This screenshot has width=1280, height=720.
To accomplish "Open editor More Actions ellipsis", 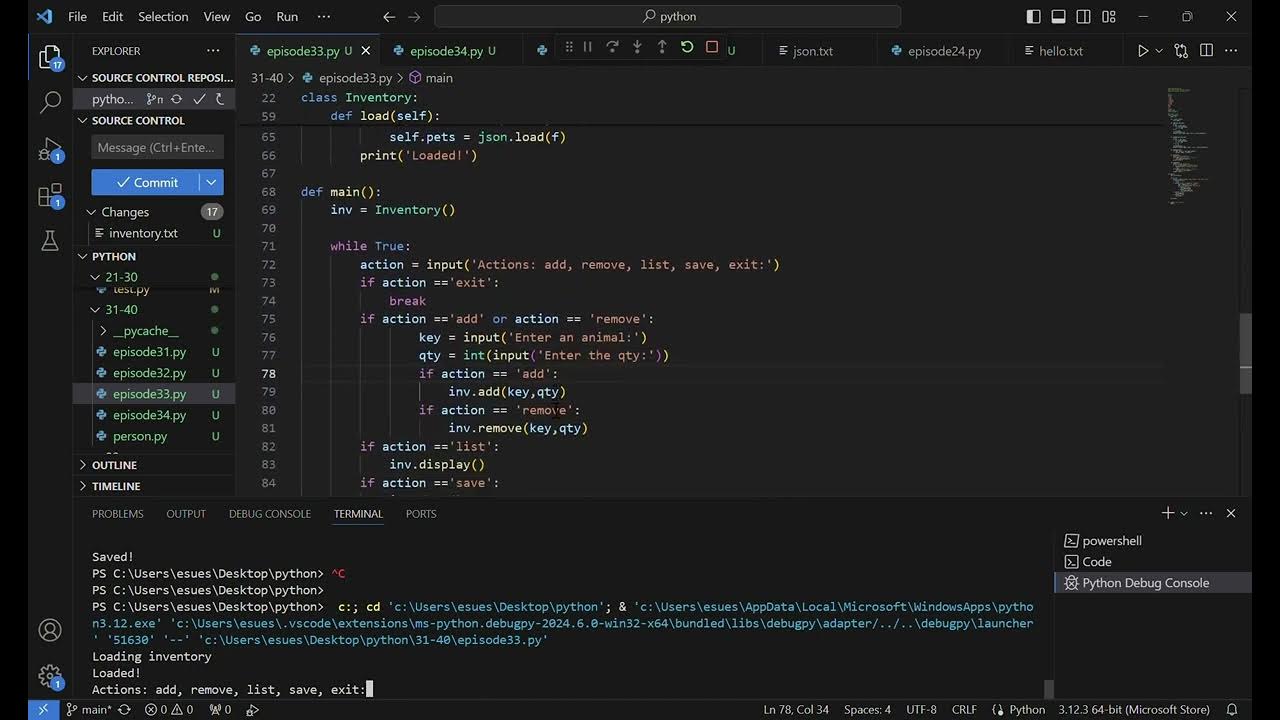I will pyautogui.click(x=1232, y=51).
